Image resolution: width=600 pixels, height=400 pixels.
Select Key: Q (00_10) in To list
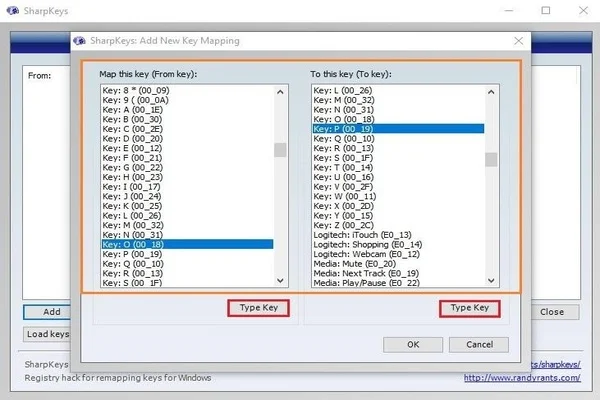[398, 139]
